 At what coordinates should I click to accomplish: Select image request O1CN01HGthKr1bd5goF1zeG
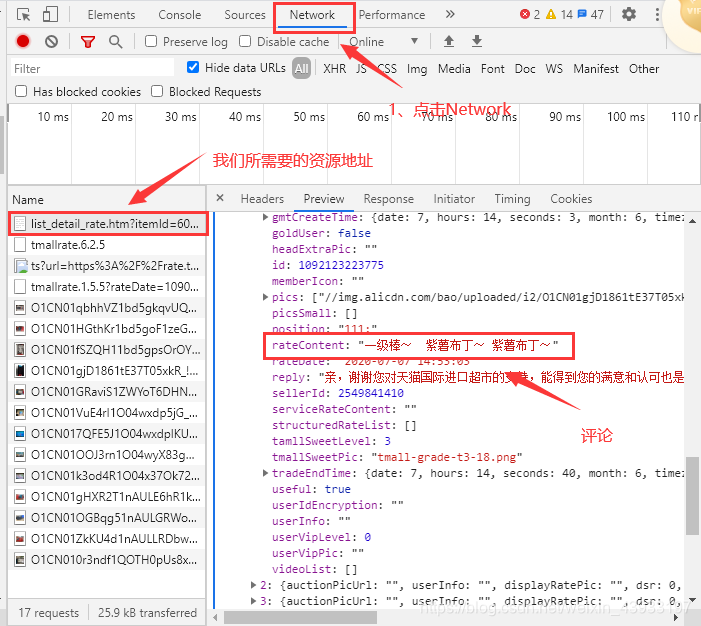click(107, 329)
